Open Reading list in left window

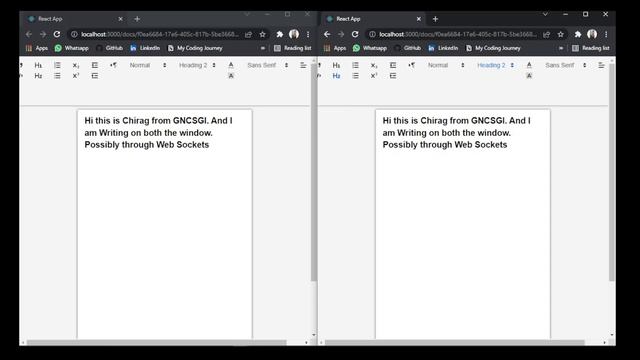click(293, 48)
